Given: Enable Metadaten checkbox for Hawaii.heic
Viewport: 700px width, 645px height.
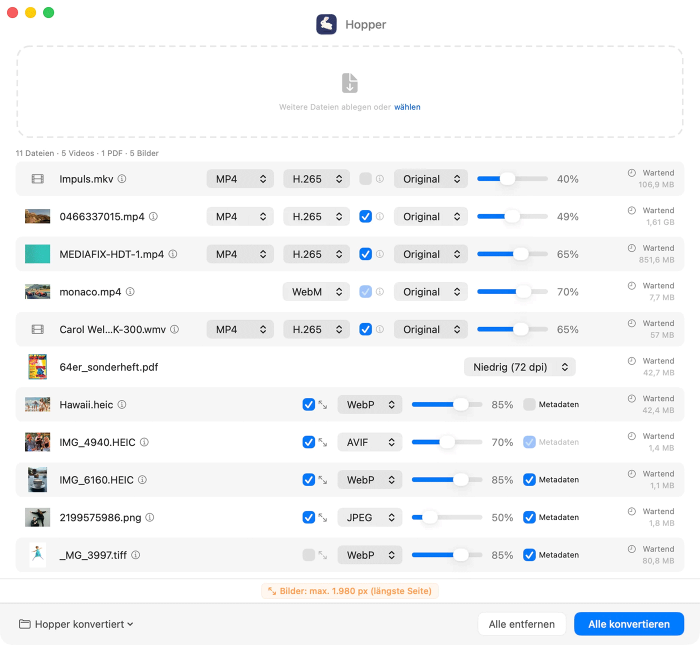Looking at the screenshot, I should point(529,404).
